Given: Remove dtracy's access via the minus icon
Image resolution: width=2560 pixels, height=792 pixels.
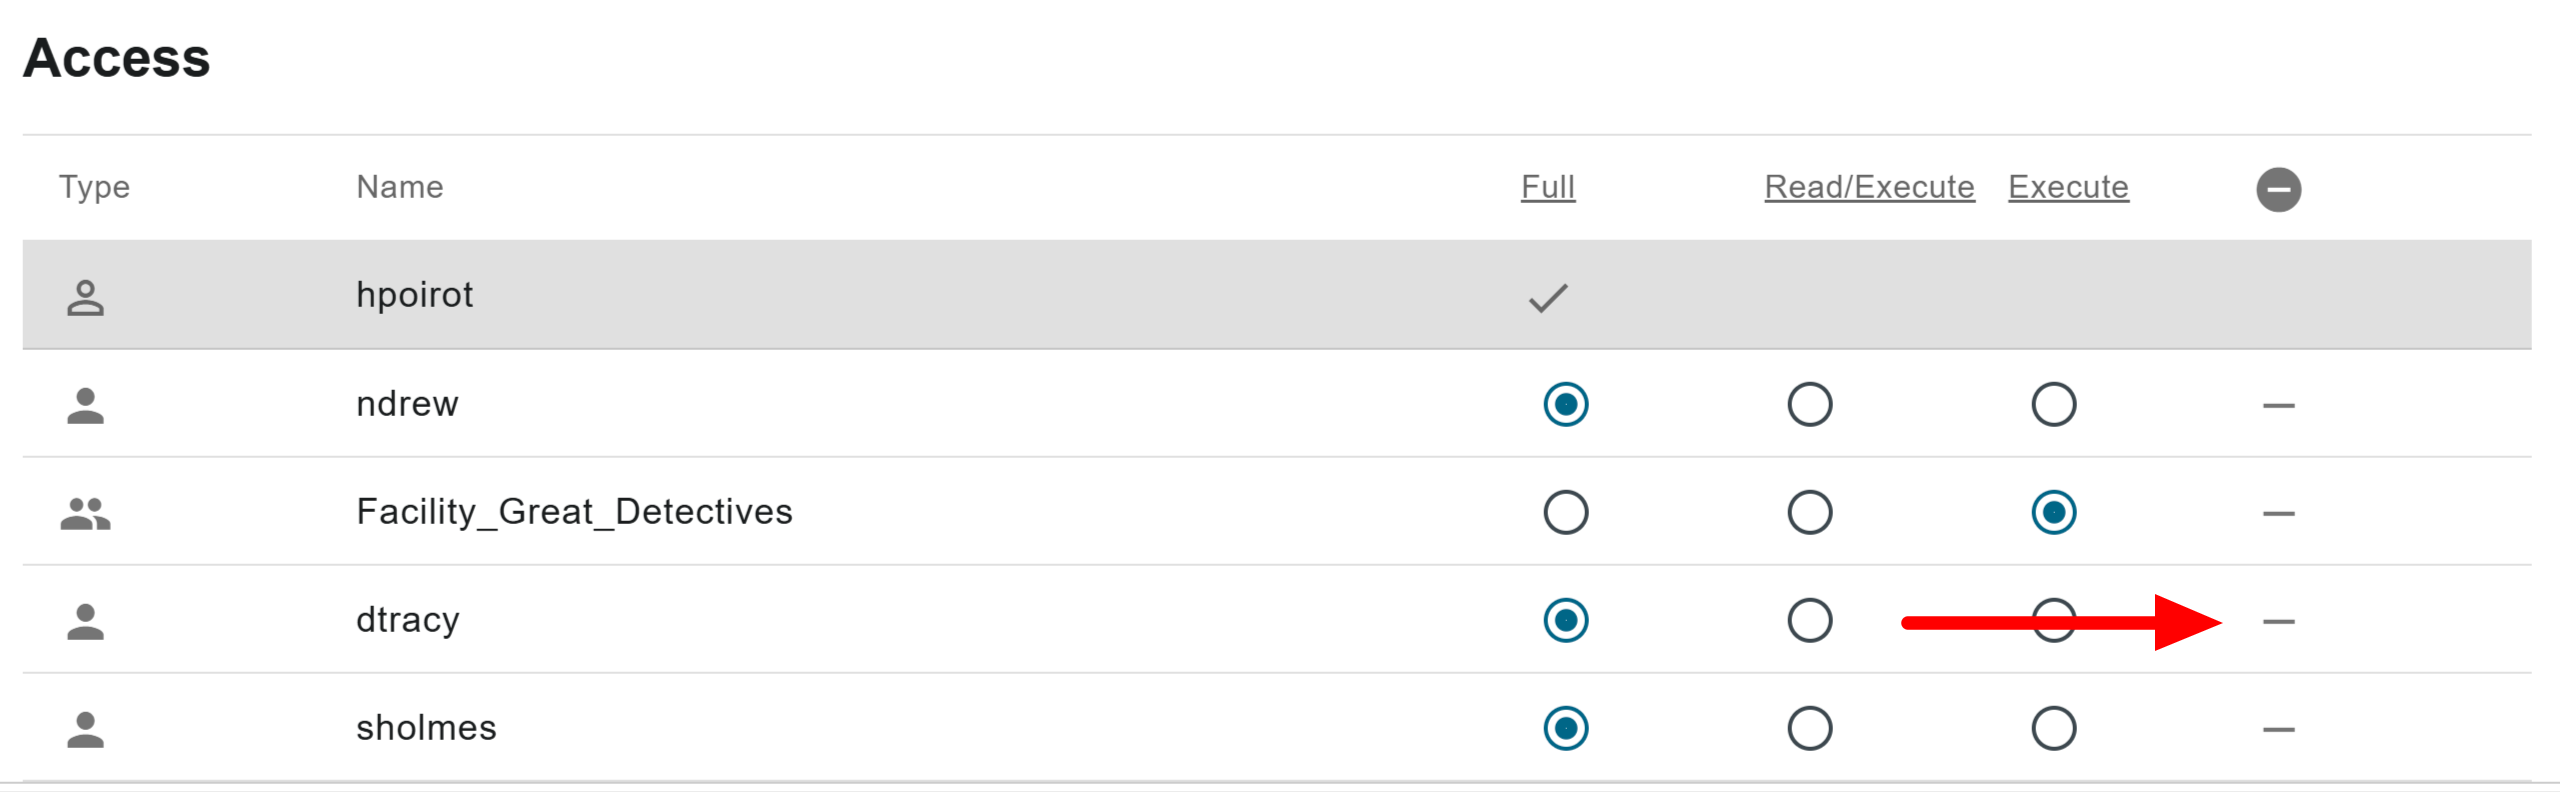Looking at the screenshot, I should 2278,621.
